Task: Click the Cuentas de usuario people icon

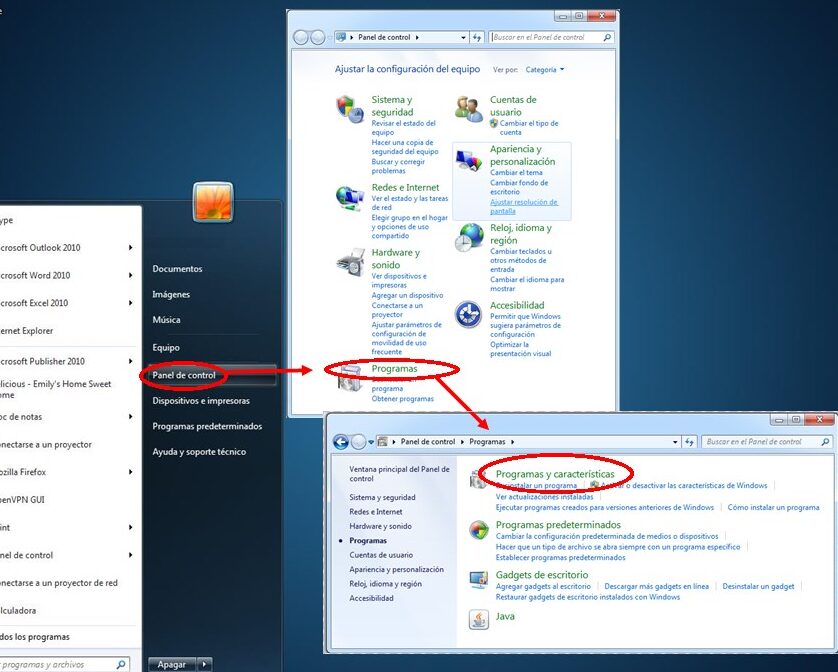Action: coord(468,107)
